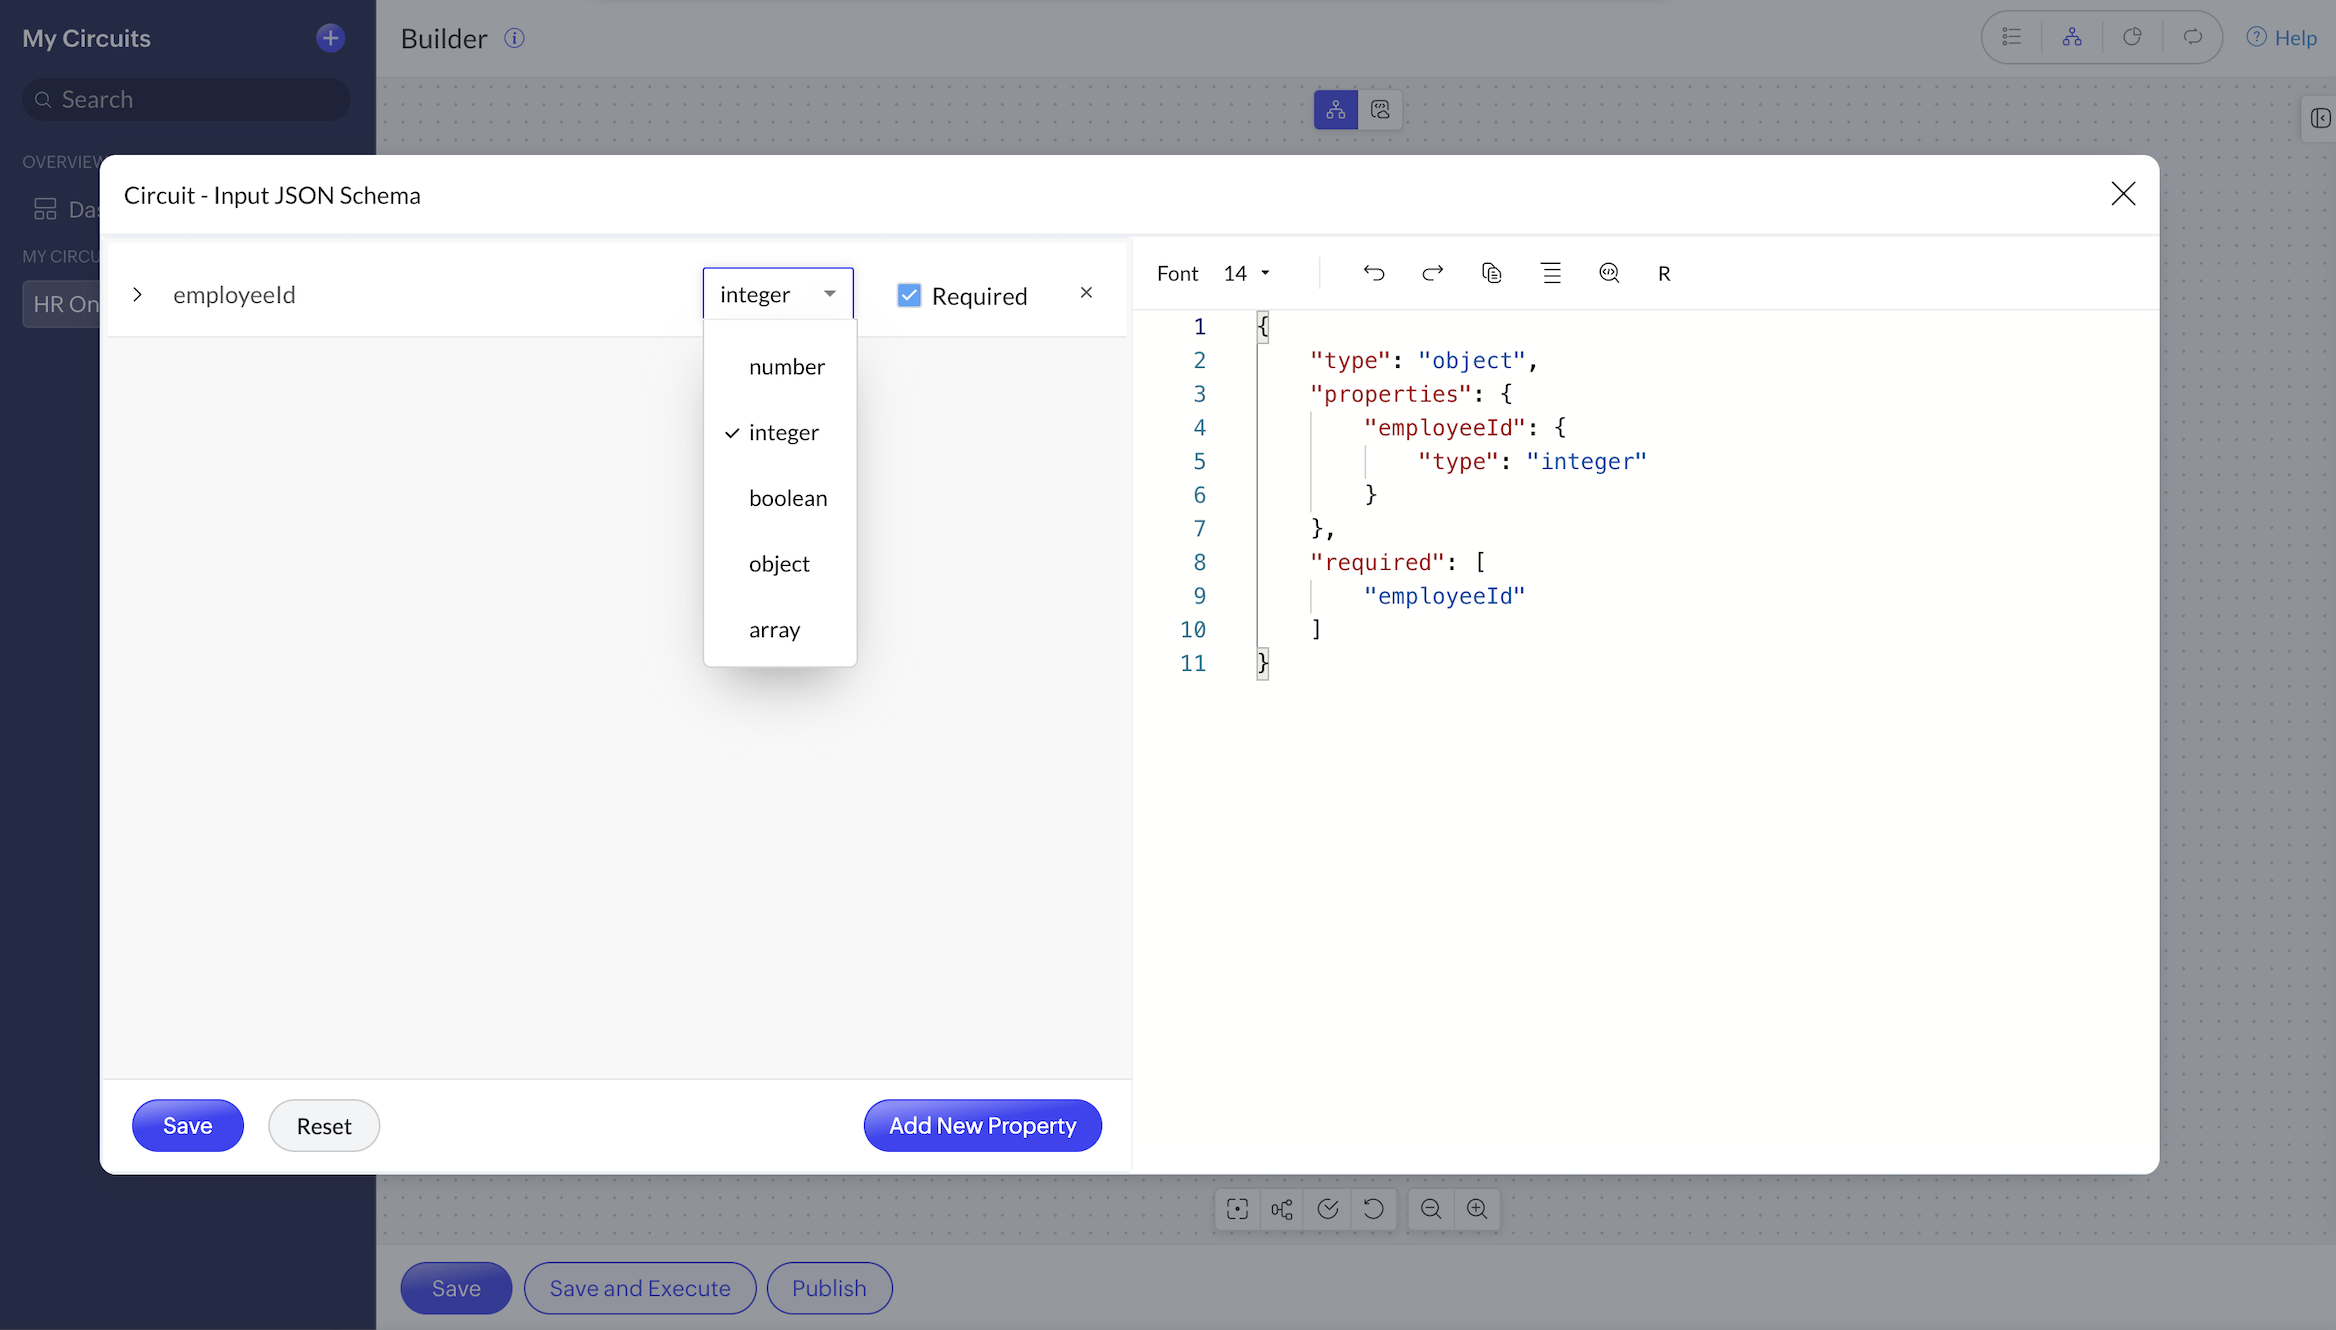Image resolution: width=2336 pixels, height=1330 pixels.
Task: Click the redo icon in JSON editor toolbar
Action: click(x=1432, y=273)
